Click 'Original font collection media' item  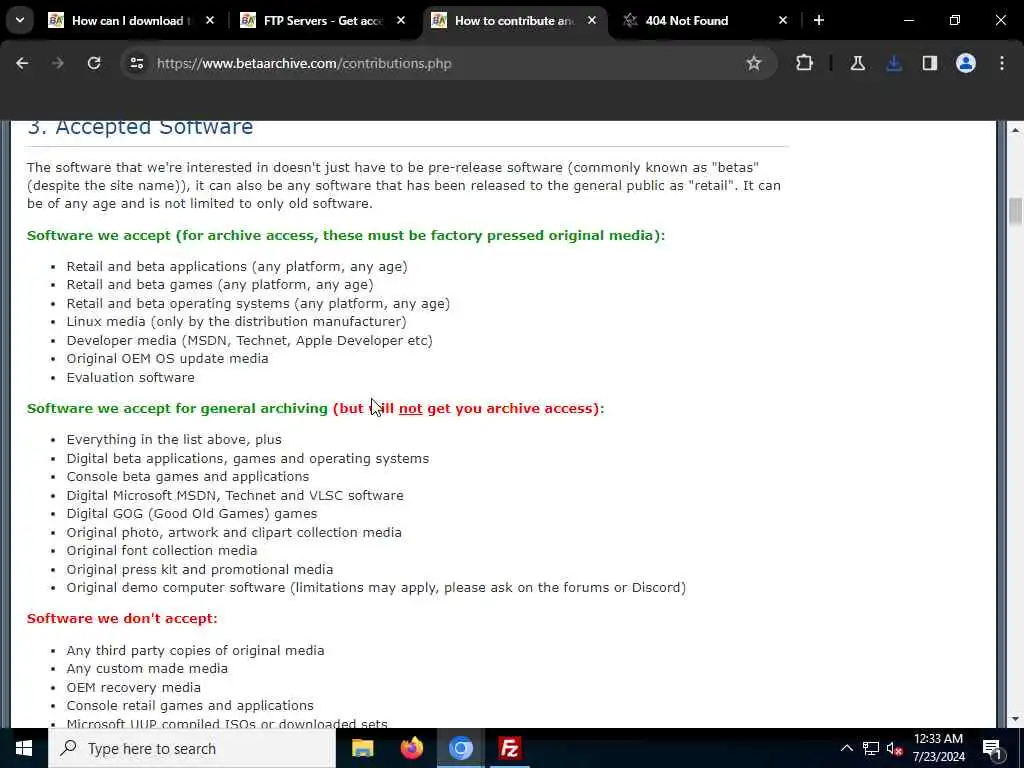point(161,551)
